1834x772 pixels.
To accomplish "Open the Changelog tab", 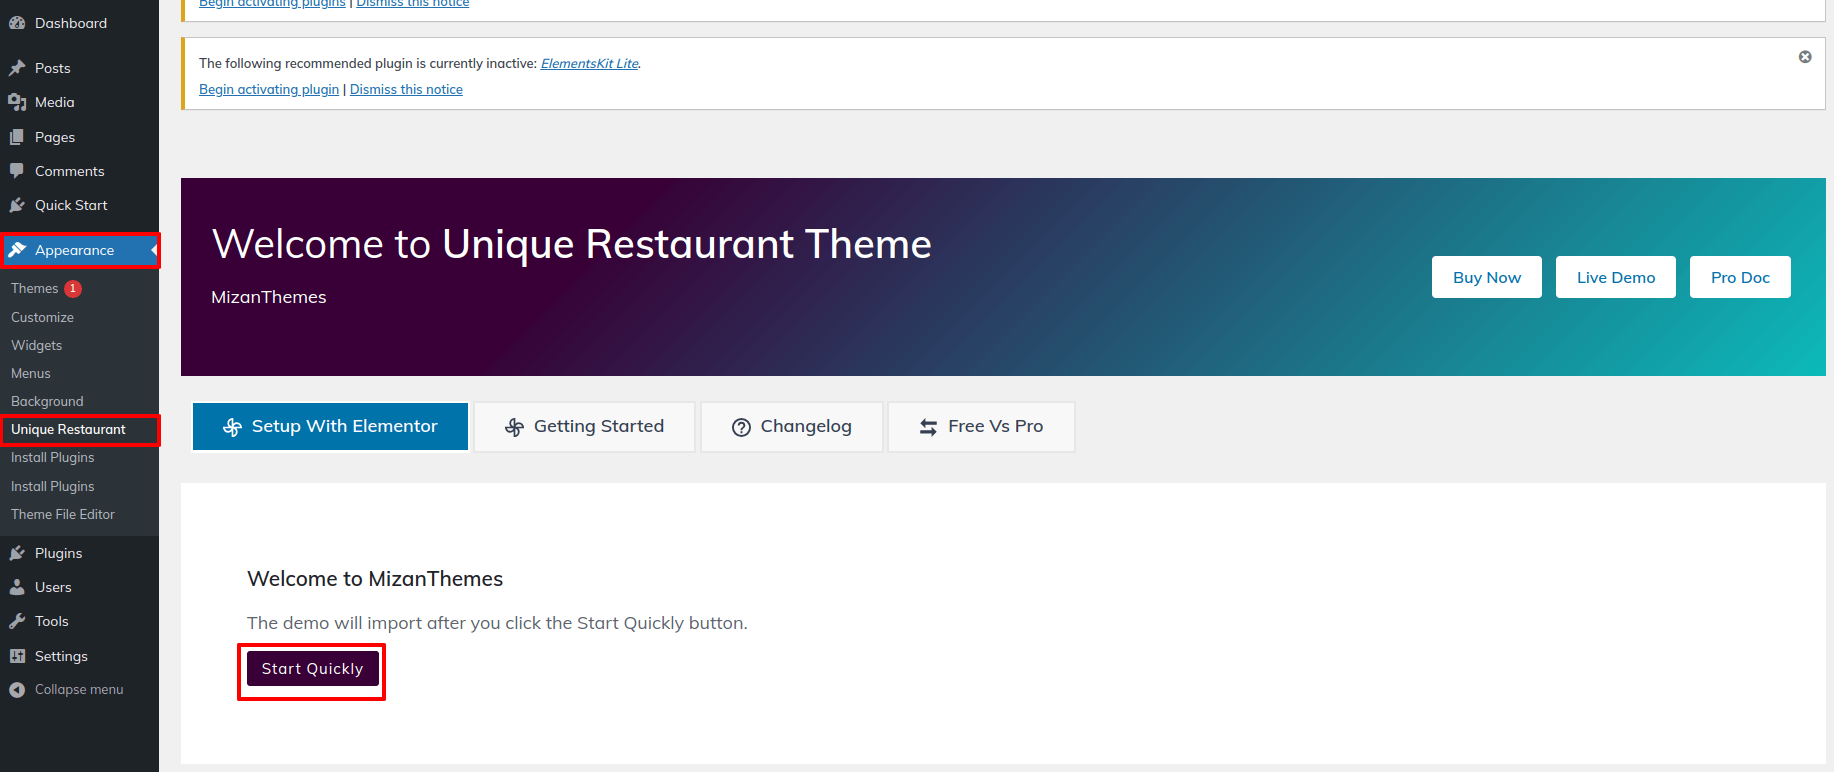I will coord(791,427).
